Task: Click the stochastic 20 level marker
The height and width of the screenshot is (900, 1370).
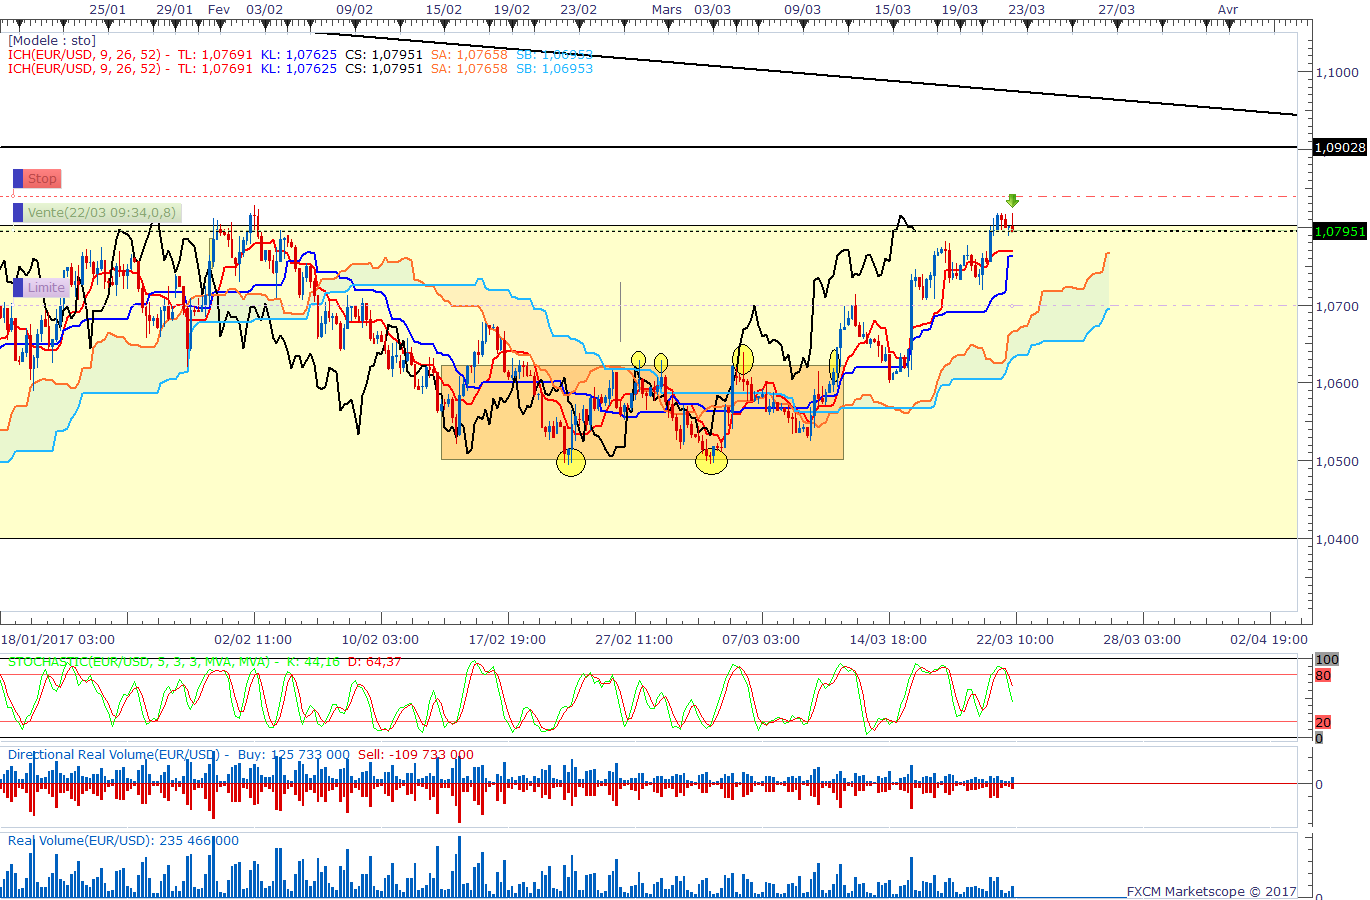Action: 1323,722
